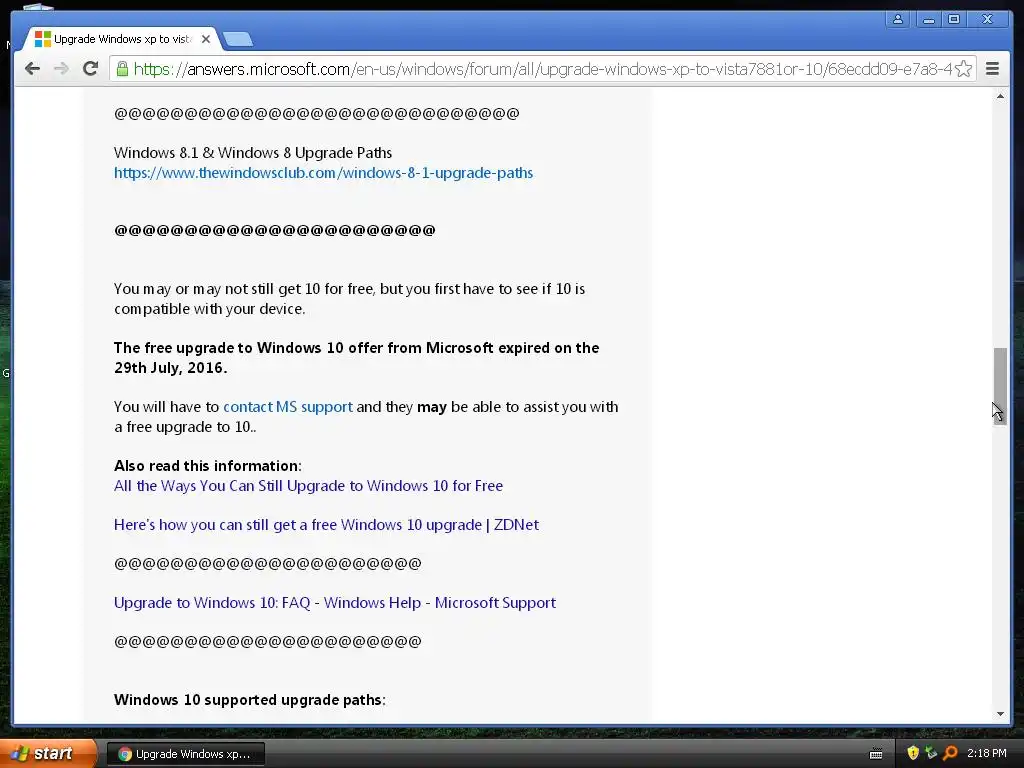Go back with the browser back arrow
The image size is (1024, 768).
coord(32,69)
